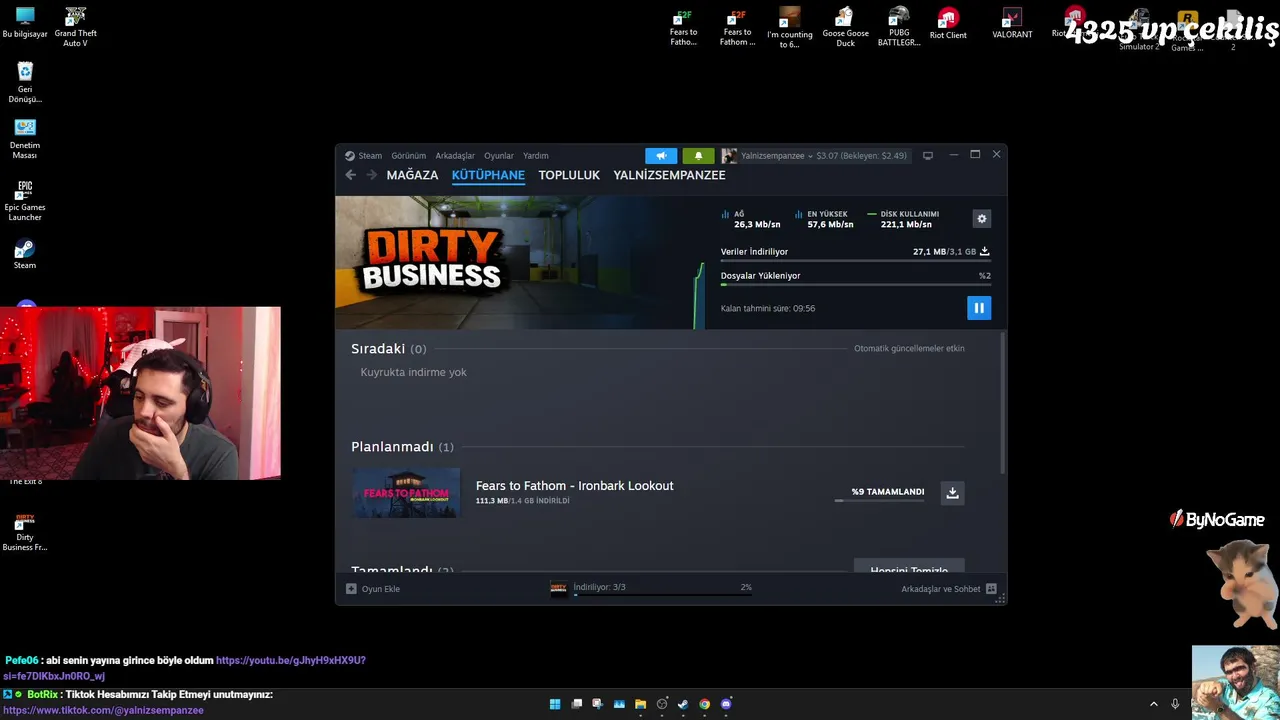Viewport: 1280px width, 720px height.
Task: Launch VALORANT from the desktop
Action: (x=1012, y=23)
